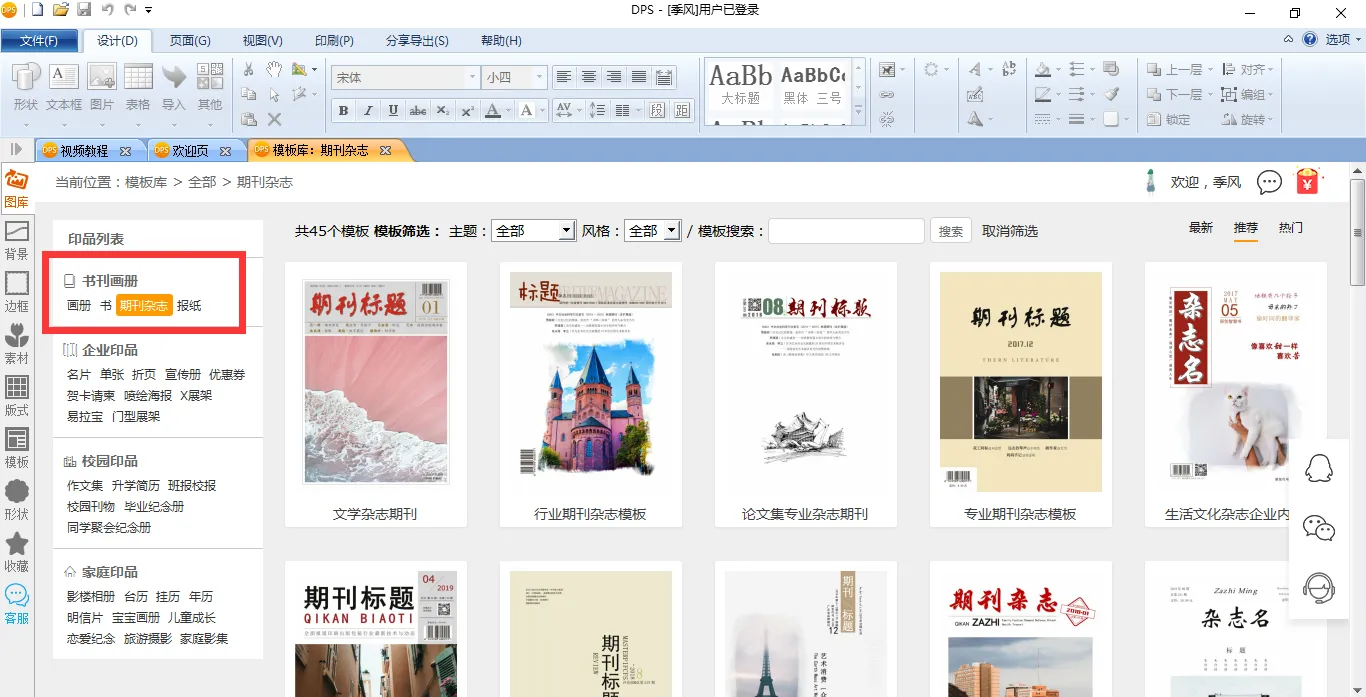
Task: Click the font color A swatch
Action: (x=492, y=111)
